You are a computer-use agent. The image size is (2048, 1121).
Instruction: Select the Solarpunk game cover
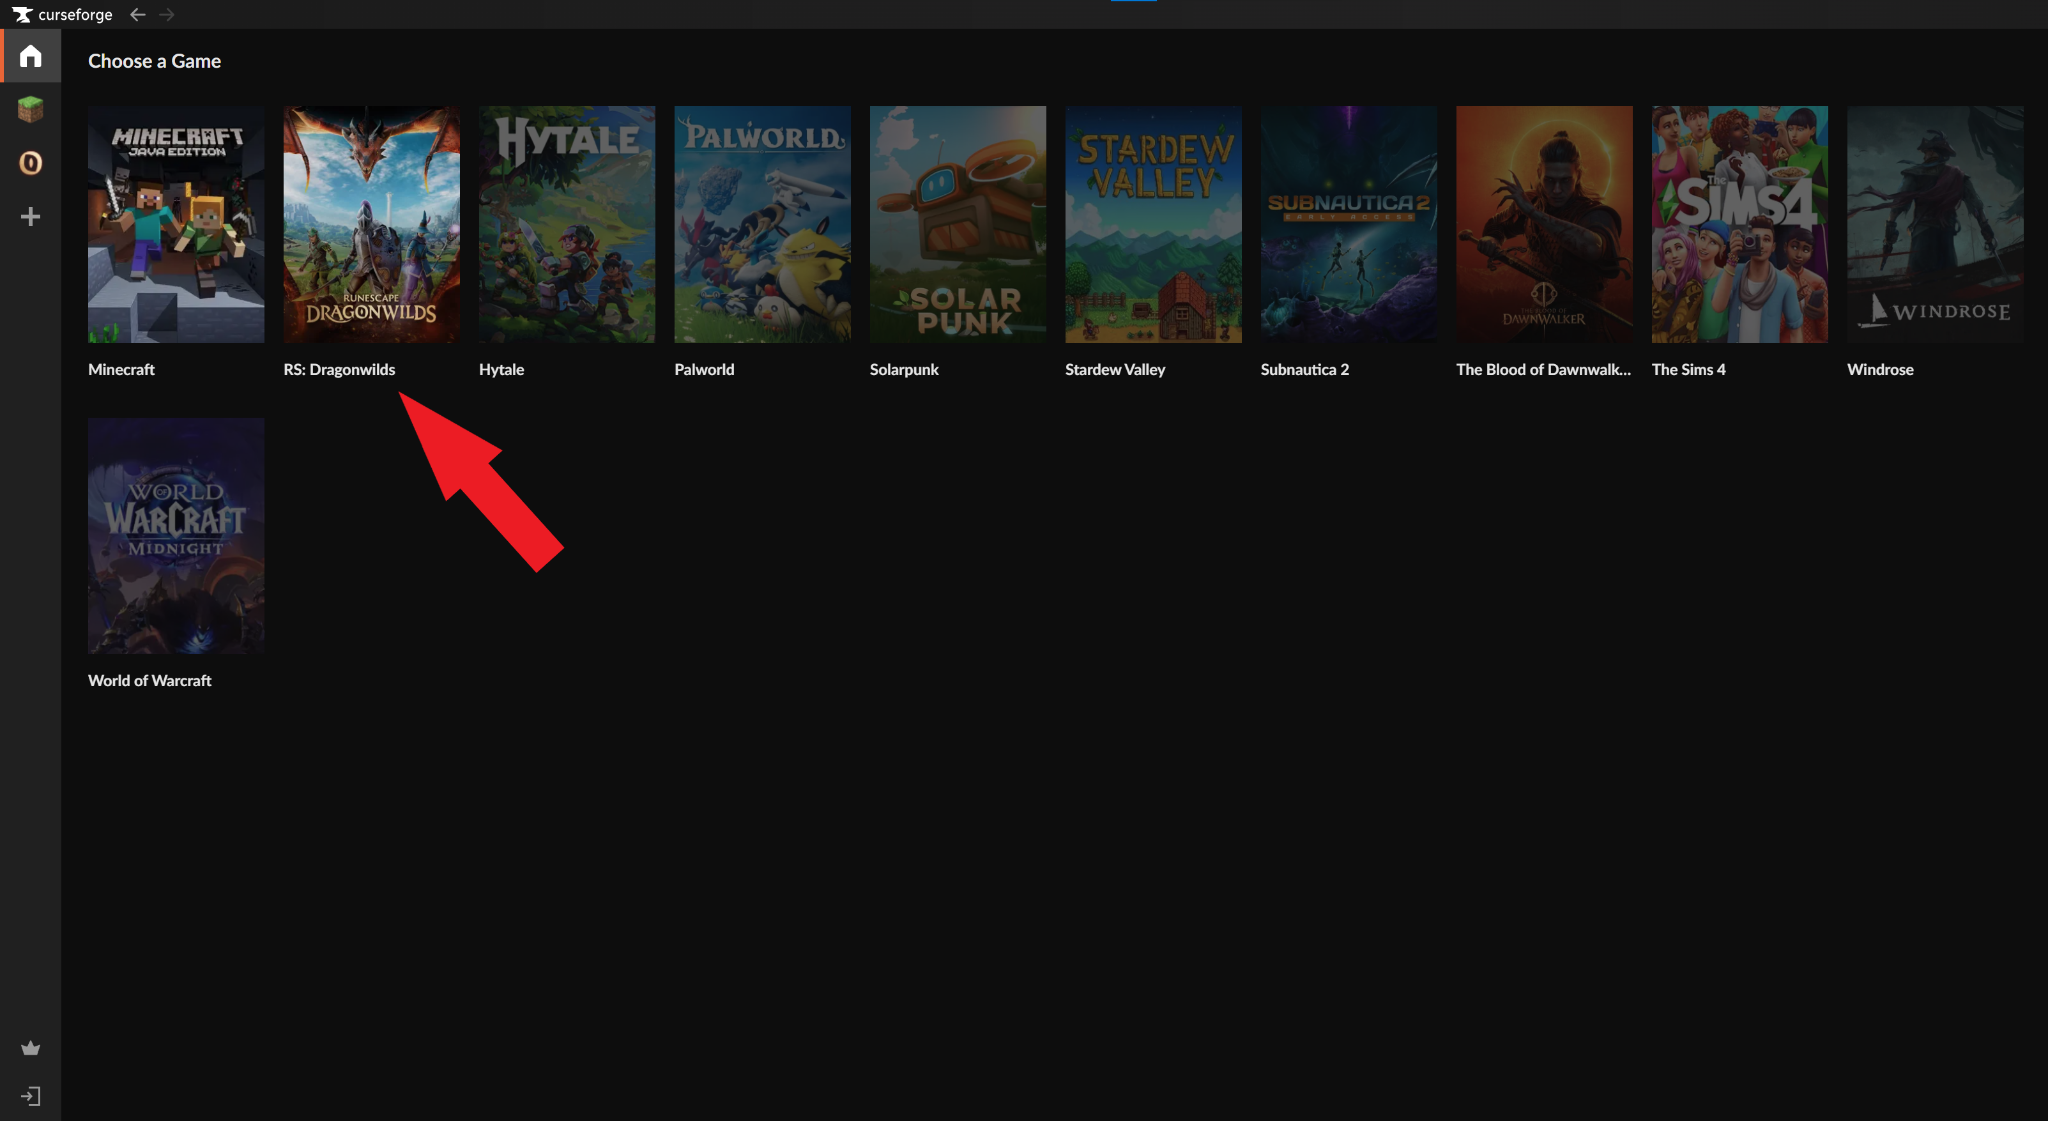coord(958,225)
